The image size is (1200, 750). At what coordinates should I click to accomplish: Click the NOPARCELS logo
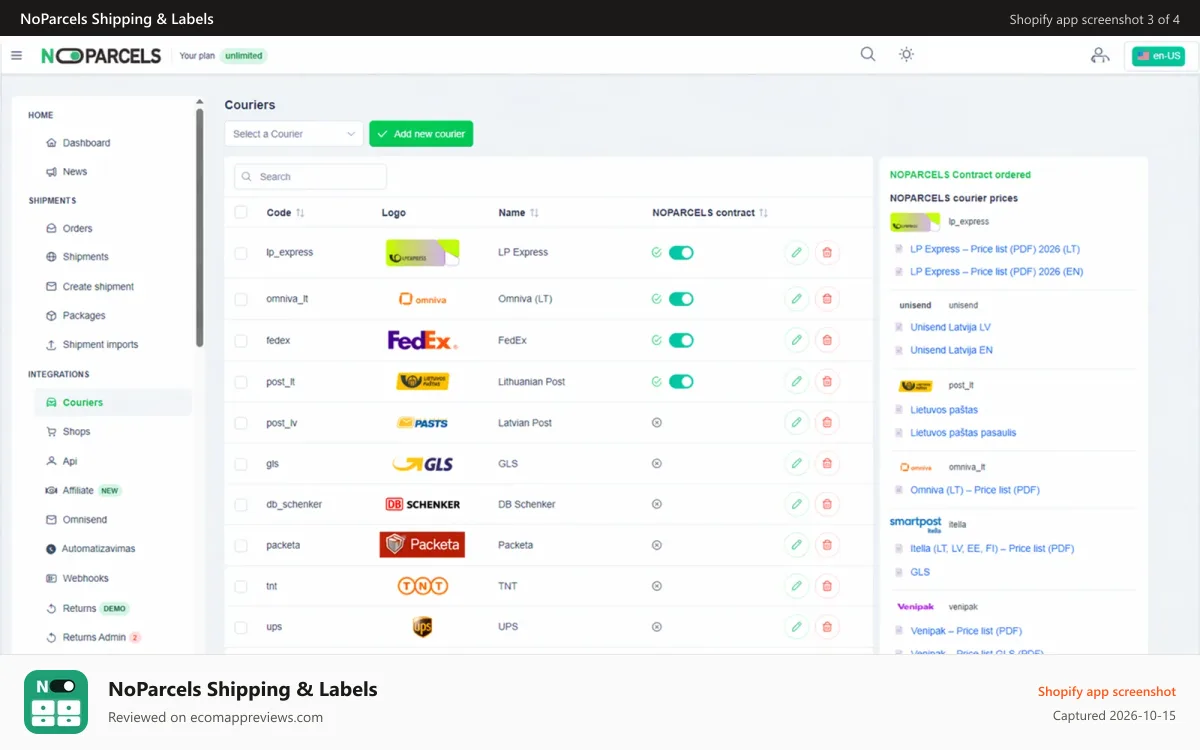(101, 56)
